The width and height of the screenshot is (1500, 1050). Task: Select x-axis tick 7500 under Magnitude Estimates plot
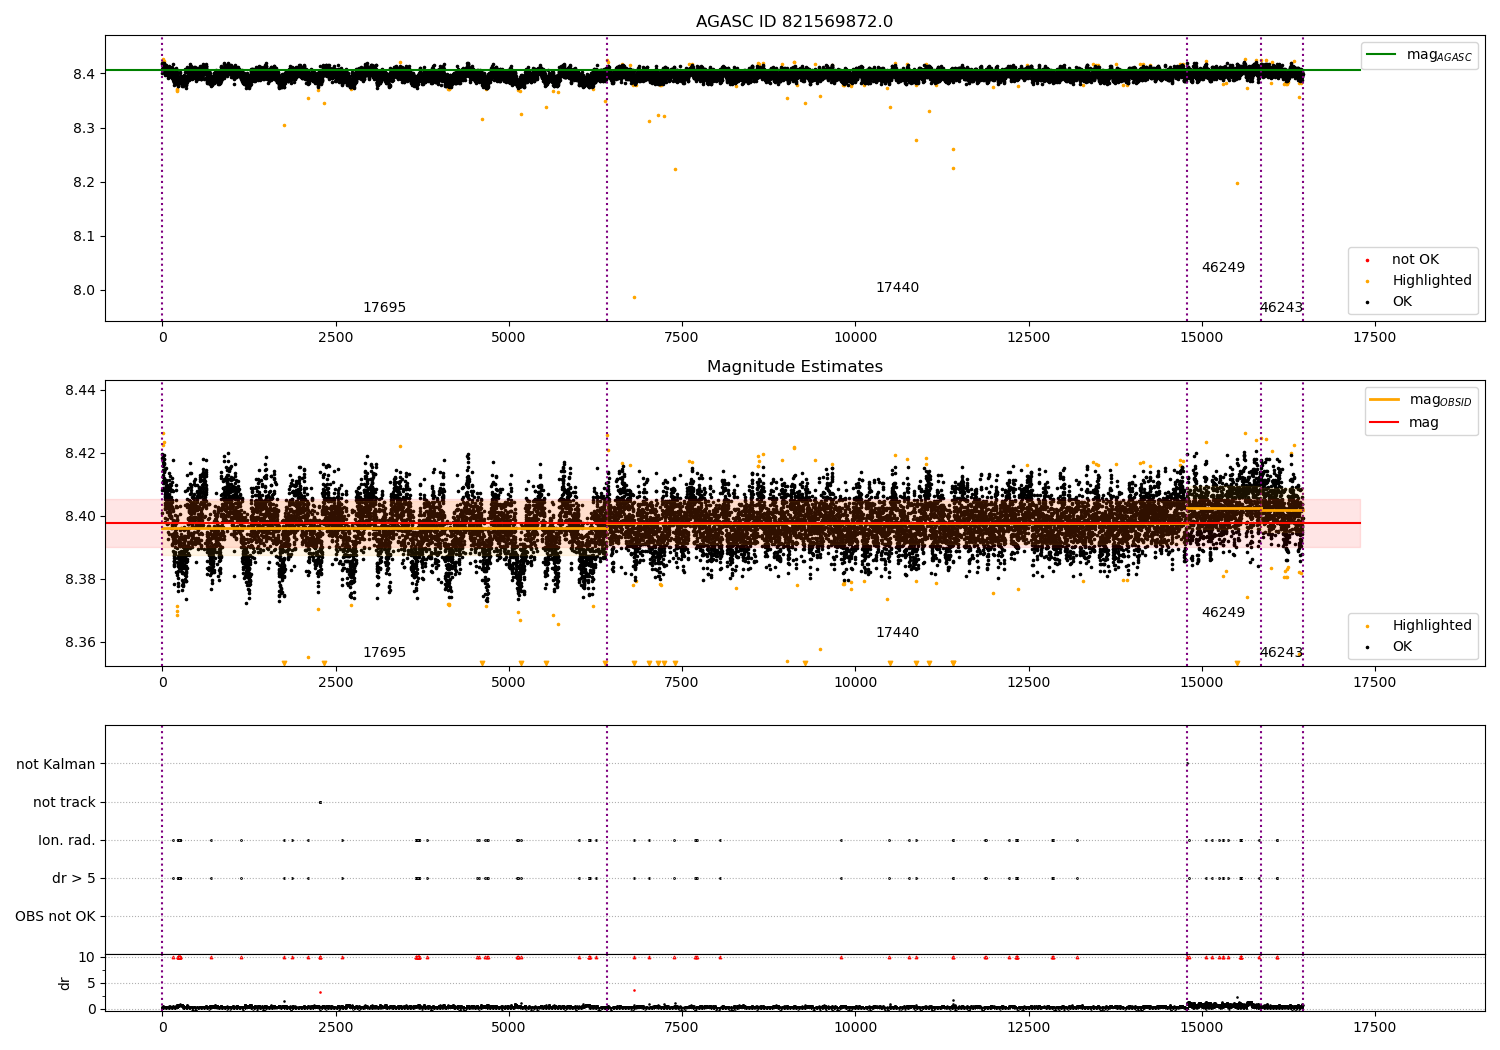[682, 683]
